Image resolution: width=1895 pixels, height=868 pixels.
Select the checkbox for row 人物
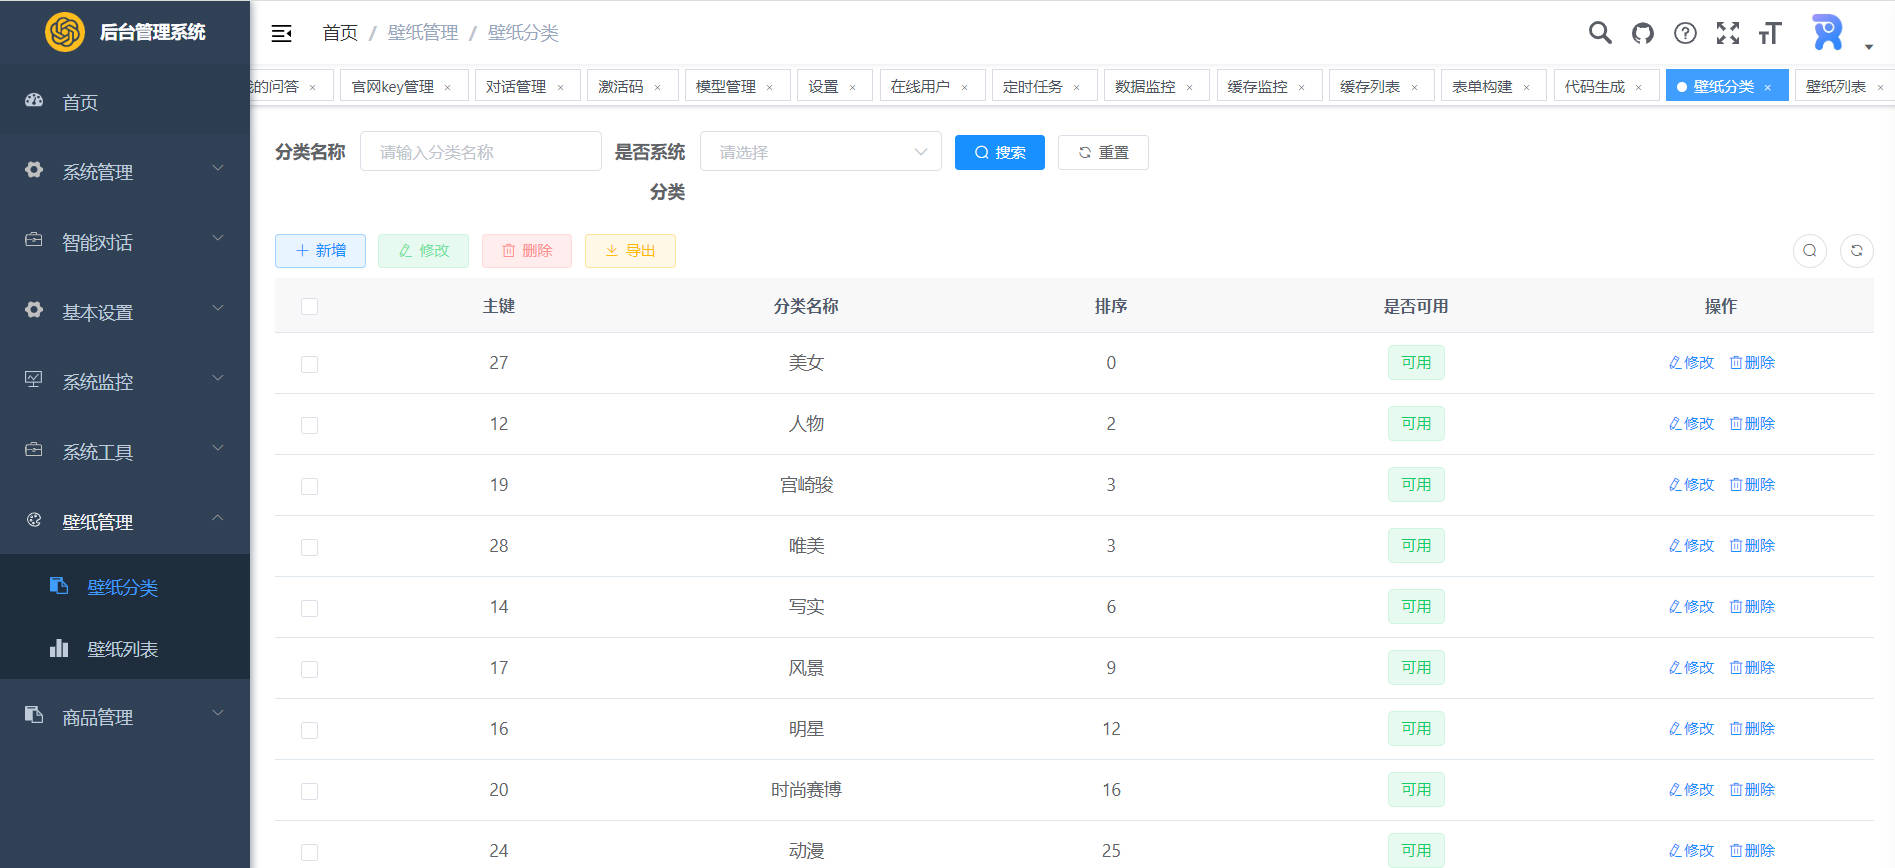coord(309,425)
